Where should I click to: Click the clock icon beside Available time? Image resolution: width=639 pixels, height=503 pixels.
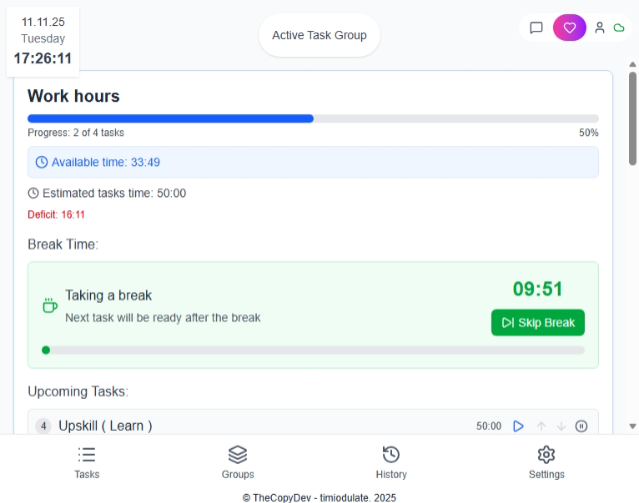[42, 162]
